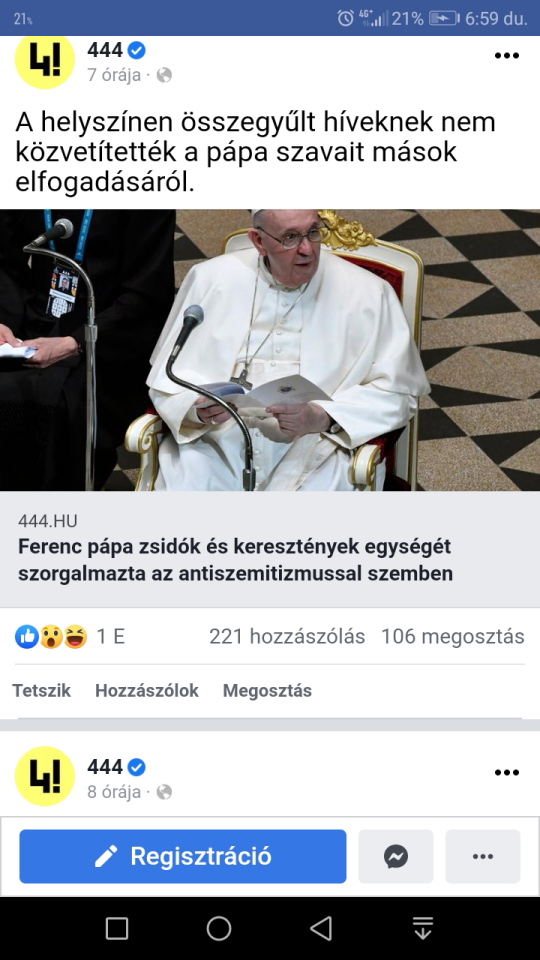This screenshot has width=540, height=960.
Task: View the post reactions emoji summary
Action: [51, 637]
